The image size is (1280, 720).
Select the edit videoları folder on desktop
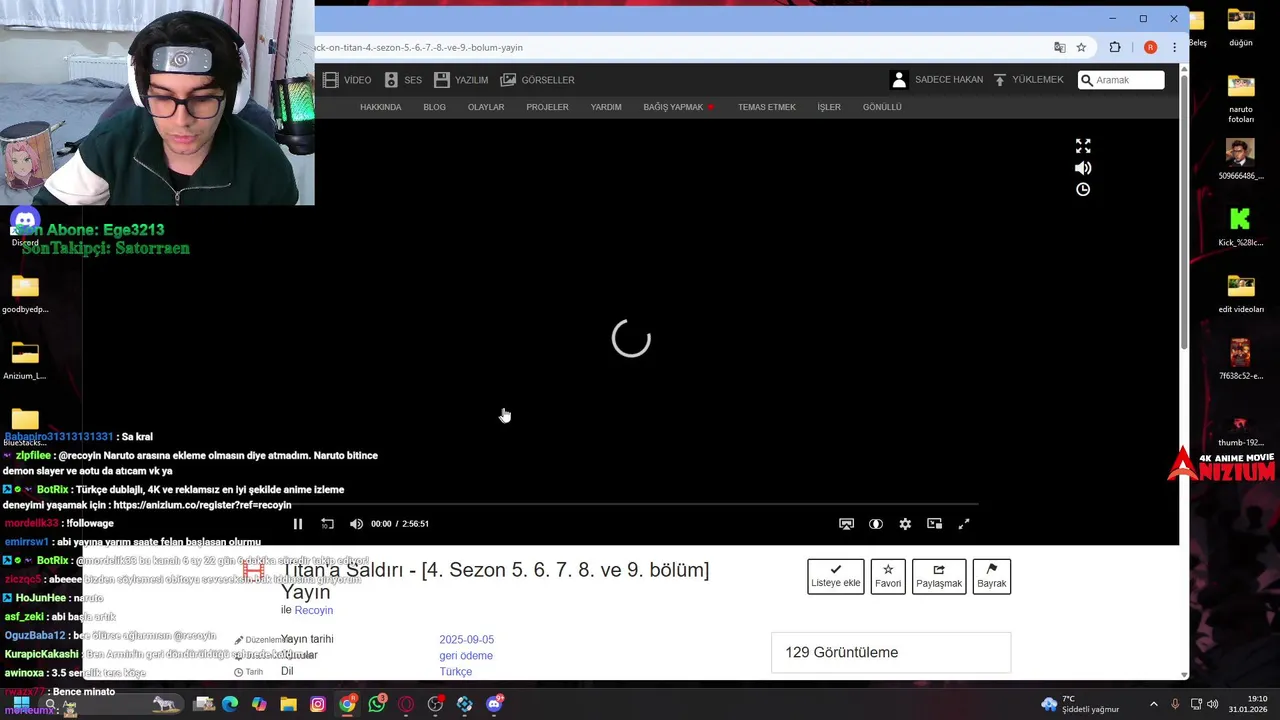click(1241, 294)
